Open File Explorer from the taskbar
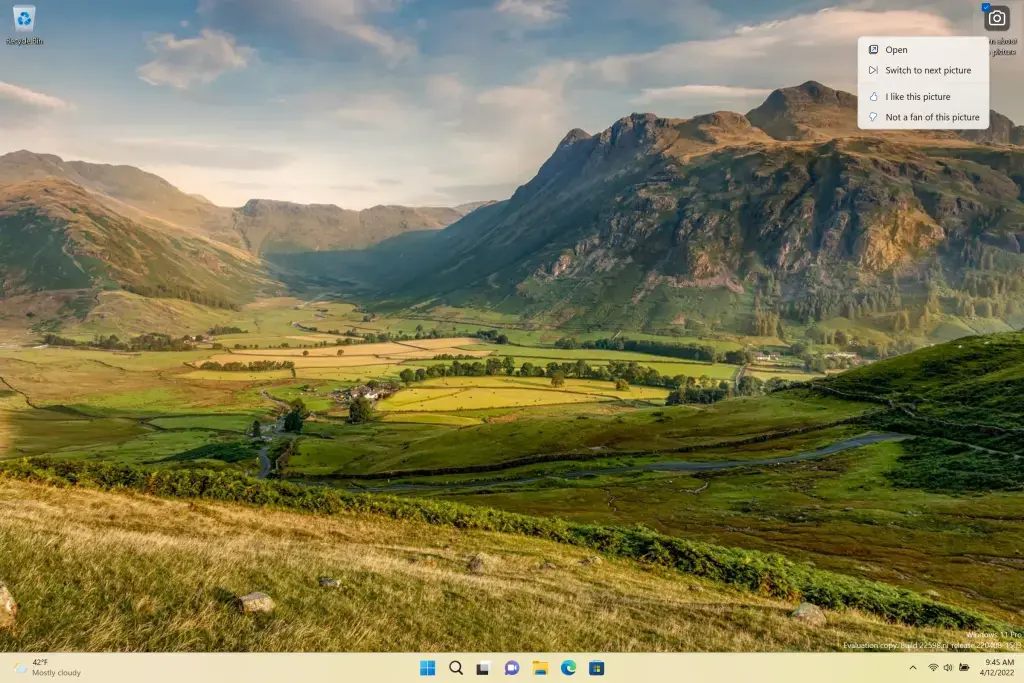Image resolution: width=1024 pixels, height=683 pixels. pos(540,667)
